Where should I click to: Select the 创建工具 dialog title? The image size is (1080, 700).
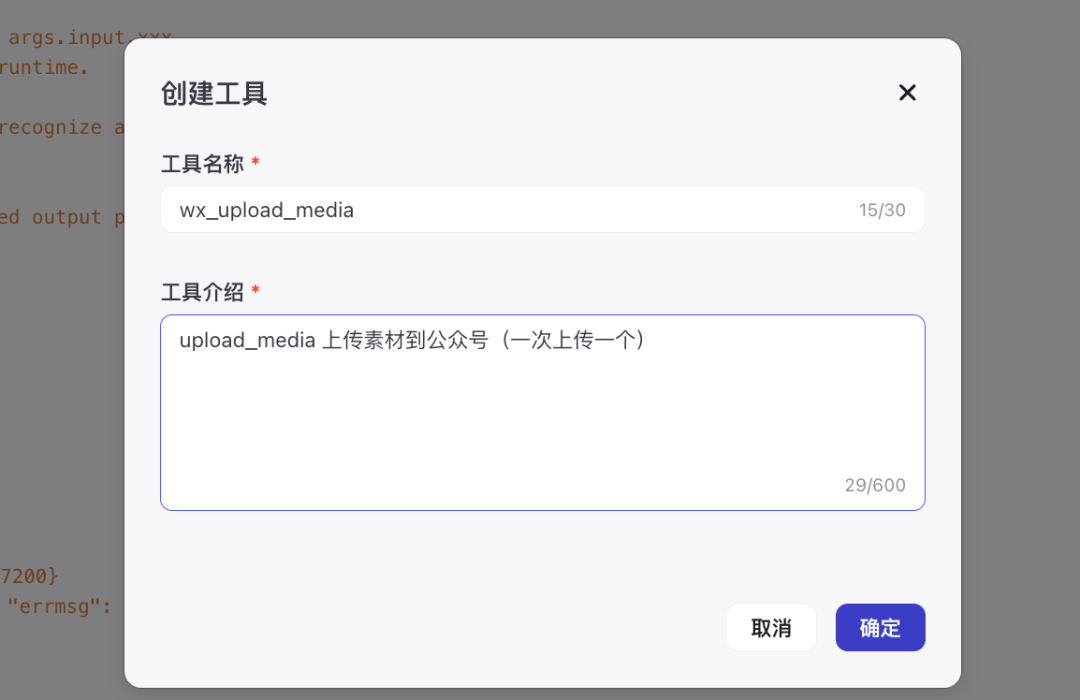tap(213, 92)
